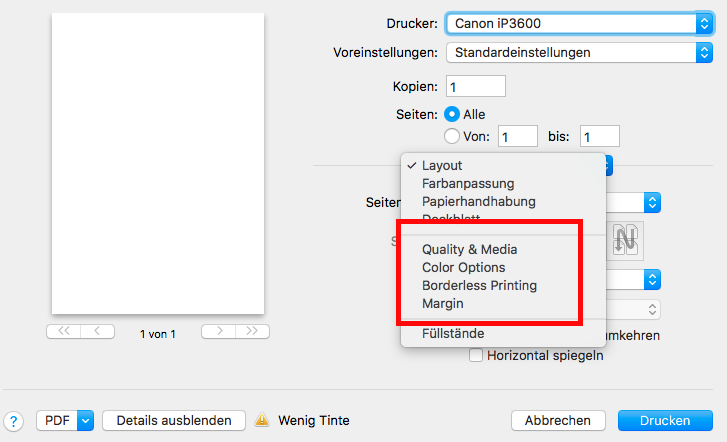Enable Horizontal spiegeln checkbox

coord(476,355)
